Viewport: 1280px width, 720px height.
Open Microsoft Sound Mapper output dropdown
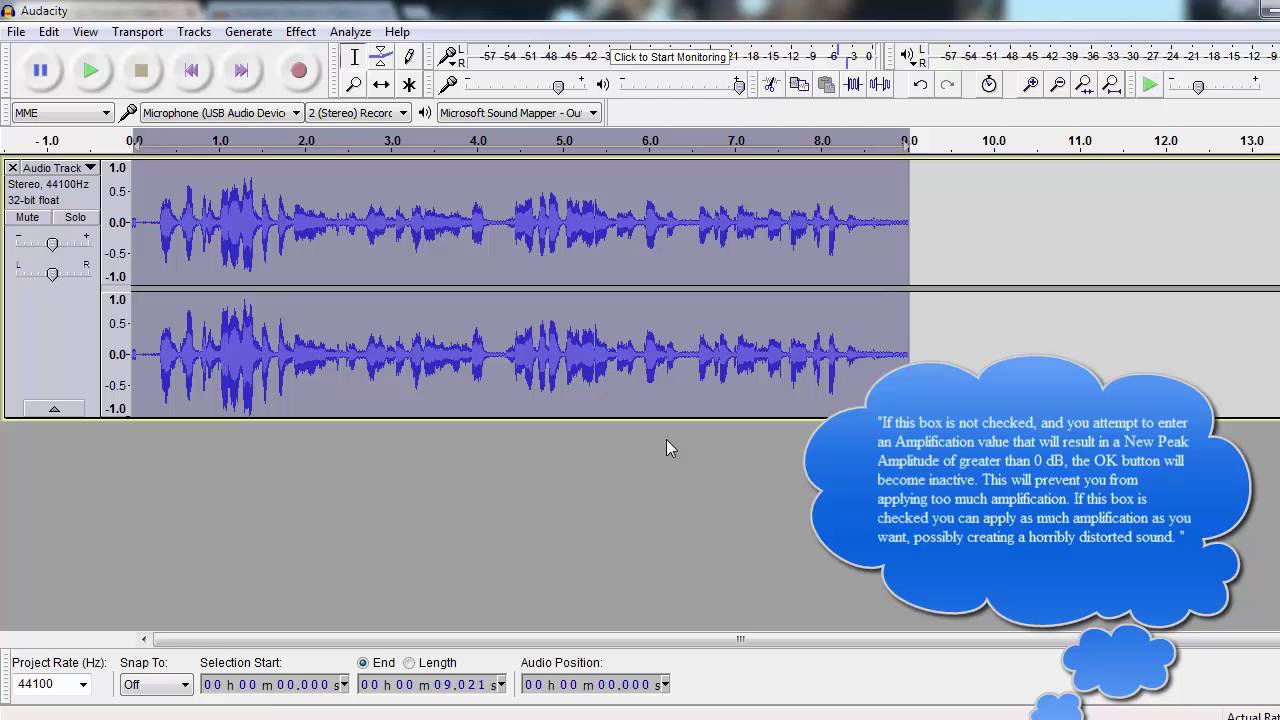(x=519, y=113)
